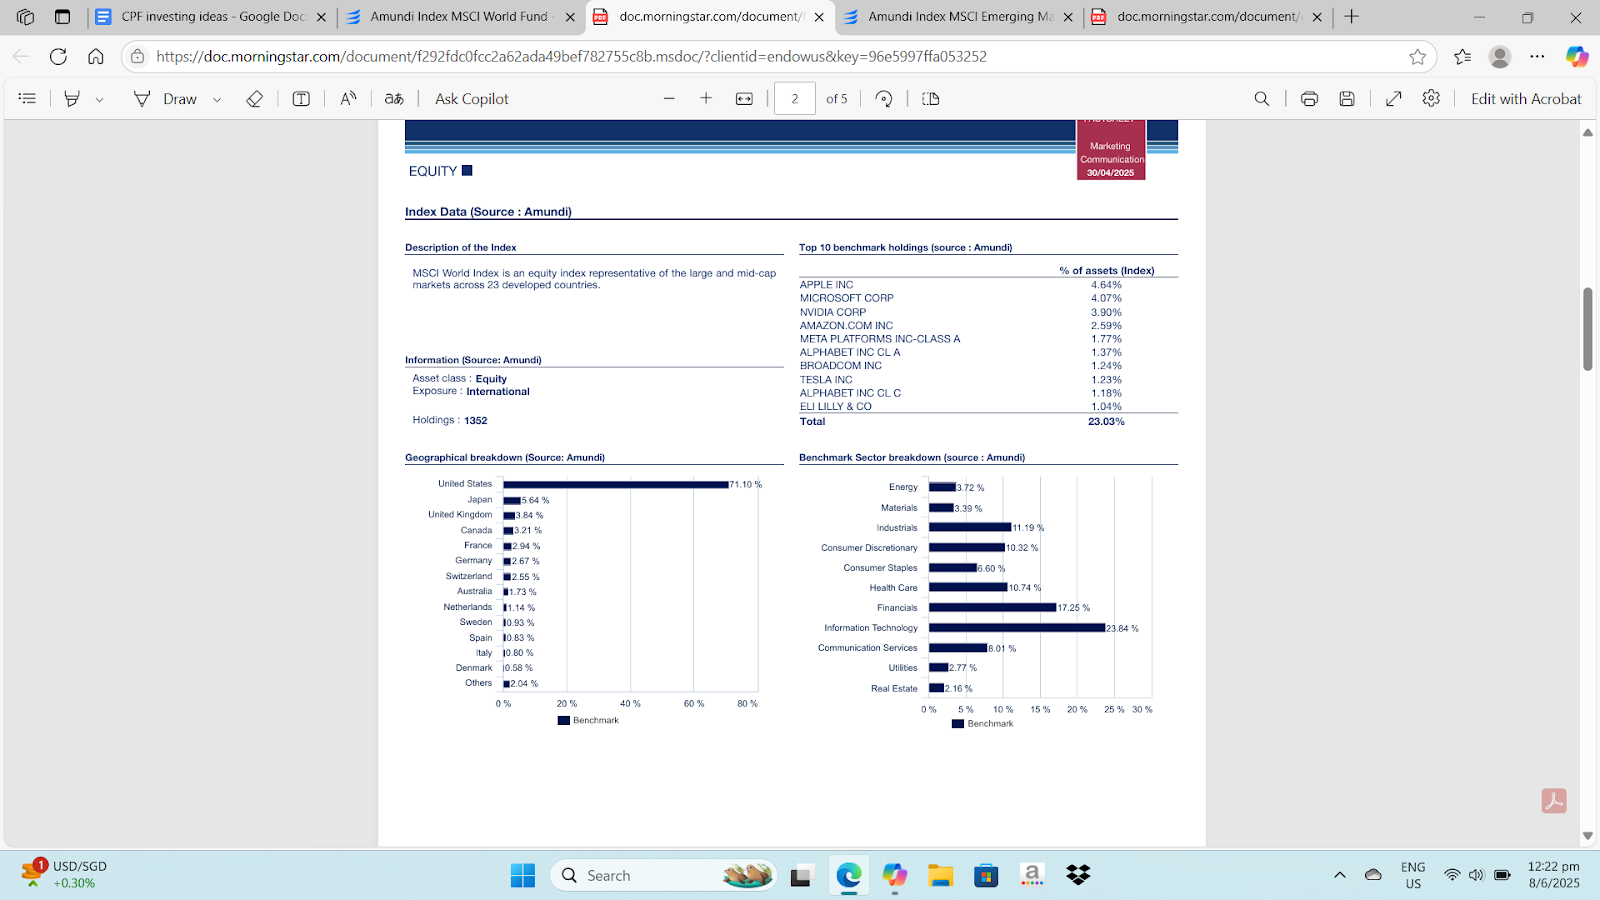Open the favorites list
The width and height of the screenshot is (1600, 900).
[1462, 57]
